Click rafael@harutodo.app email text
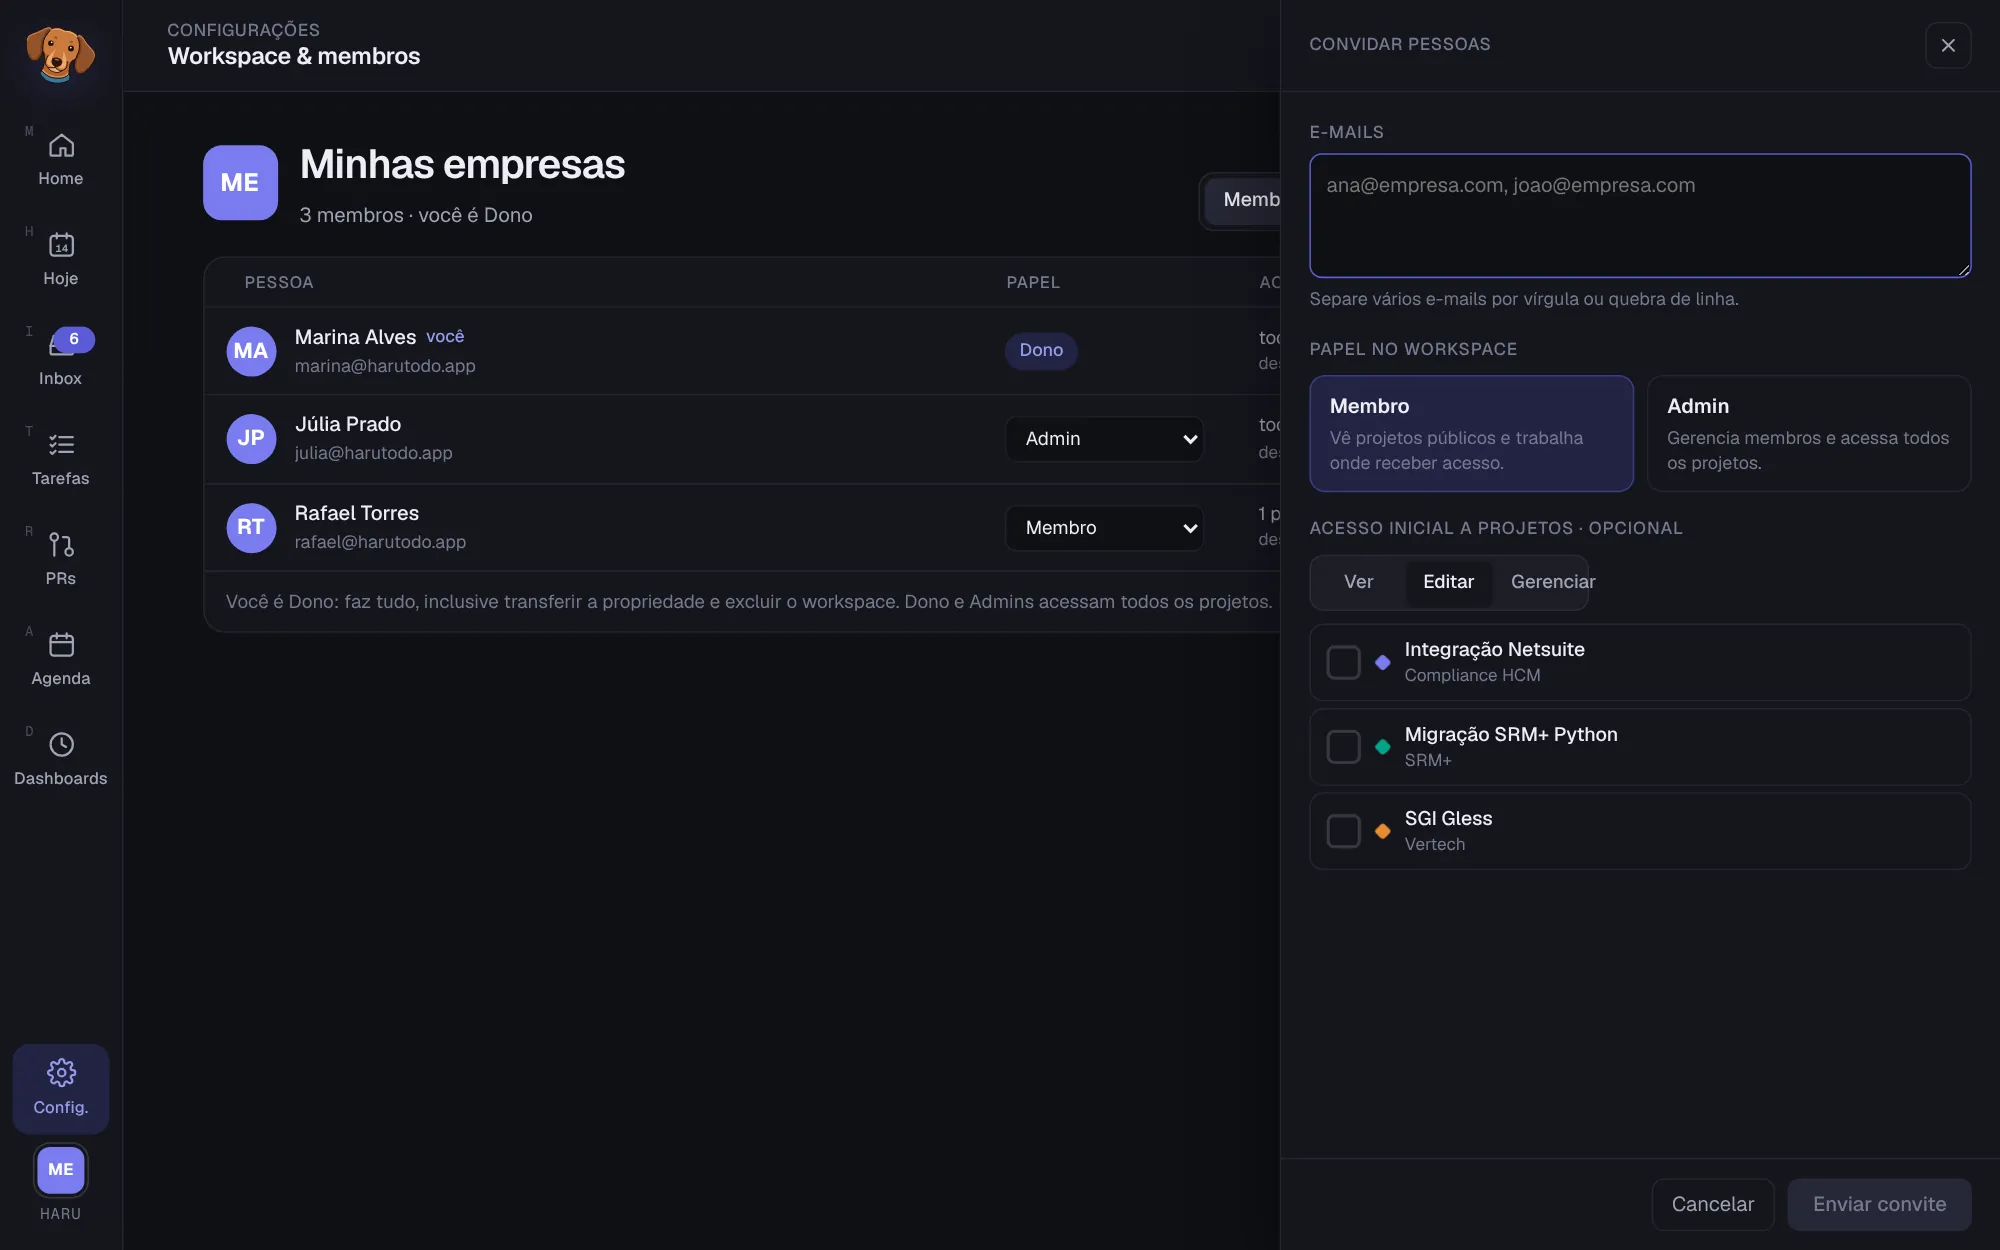 pos(380,542)
